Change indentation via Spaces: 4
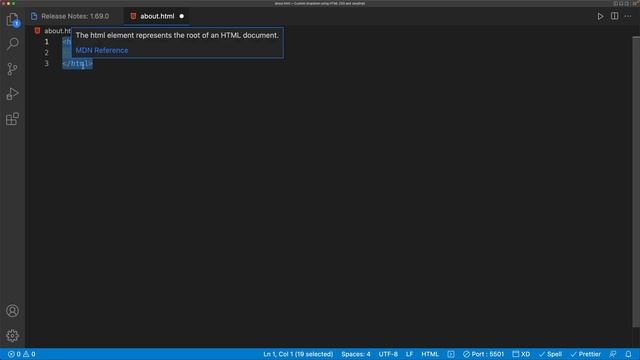640x360 pixels. [x=356, y=354]
